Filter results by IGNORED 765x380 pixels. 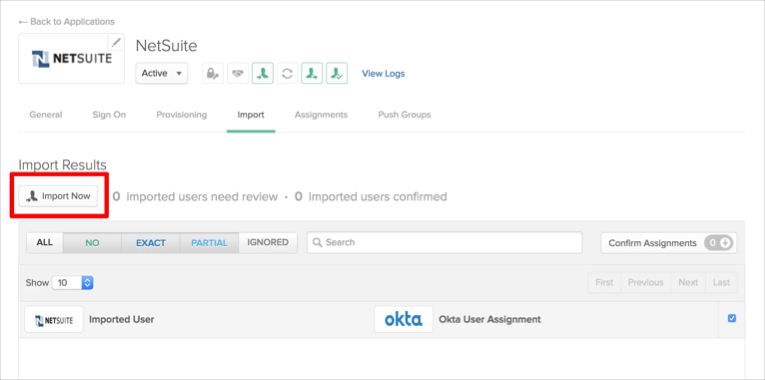[x=268, y=242]
